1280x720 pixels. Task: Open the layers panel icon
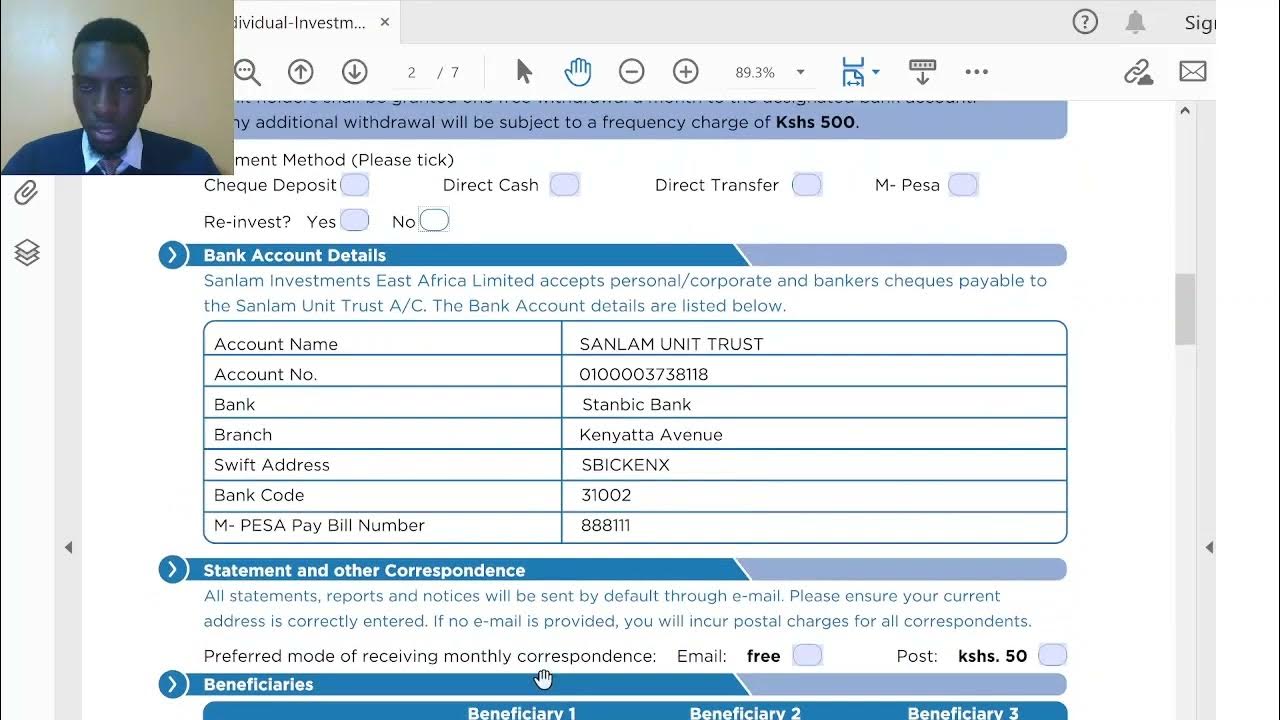point(27,253)
